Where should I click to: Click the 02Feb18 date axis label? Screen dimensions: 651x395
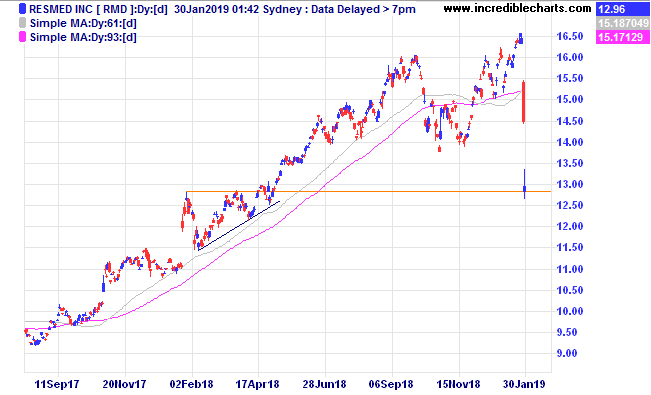coord(191,384)
